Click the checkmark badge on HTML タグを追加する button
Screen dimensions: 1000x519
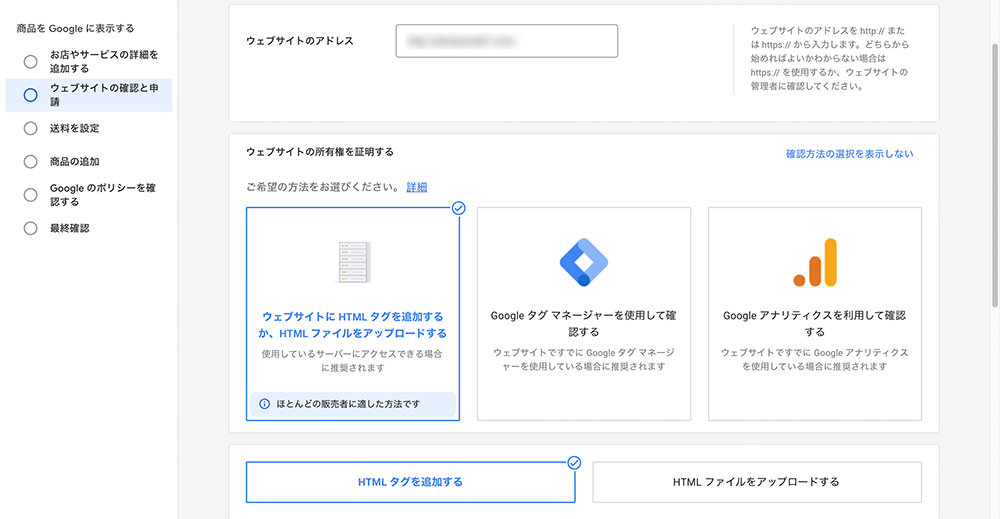[x=574, y=463]
